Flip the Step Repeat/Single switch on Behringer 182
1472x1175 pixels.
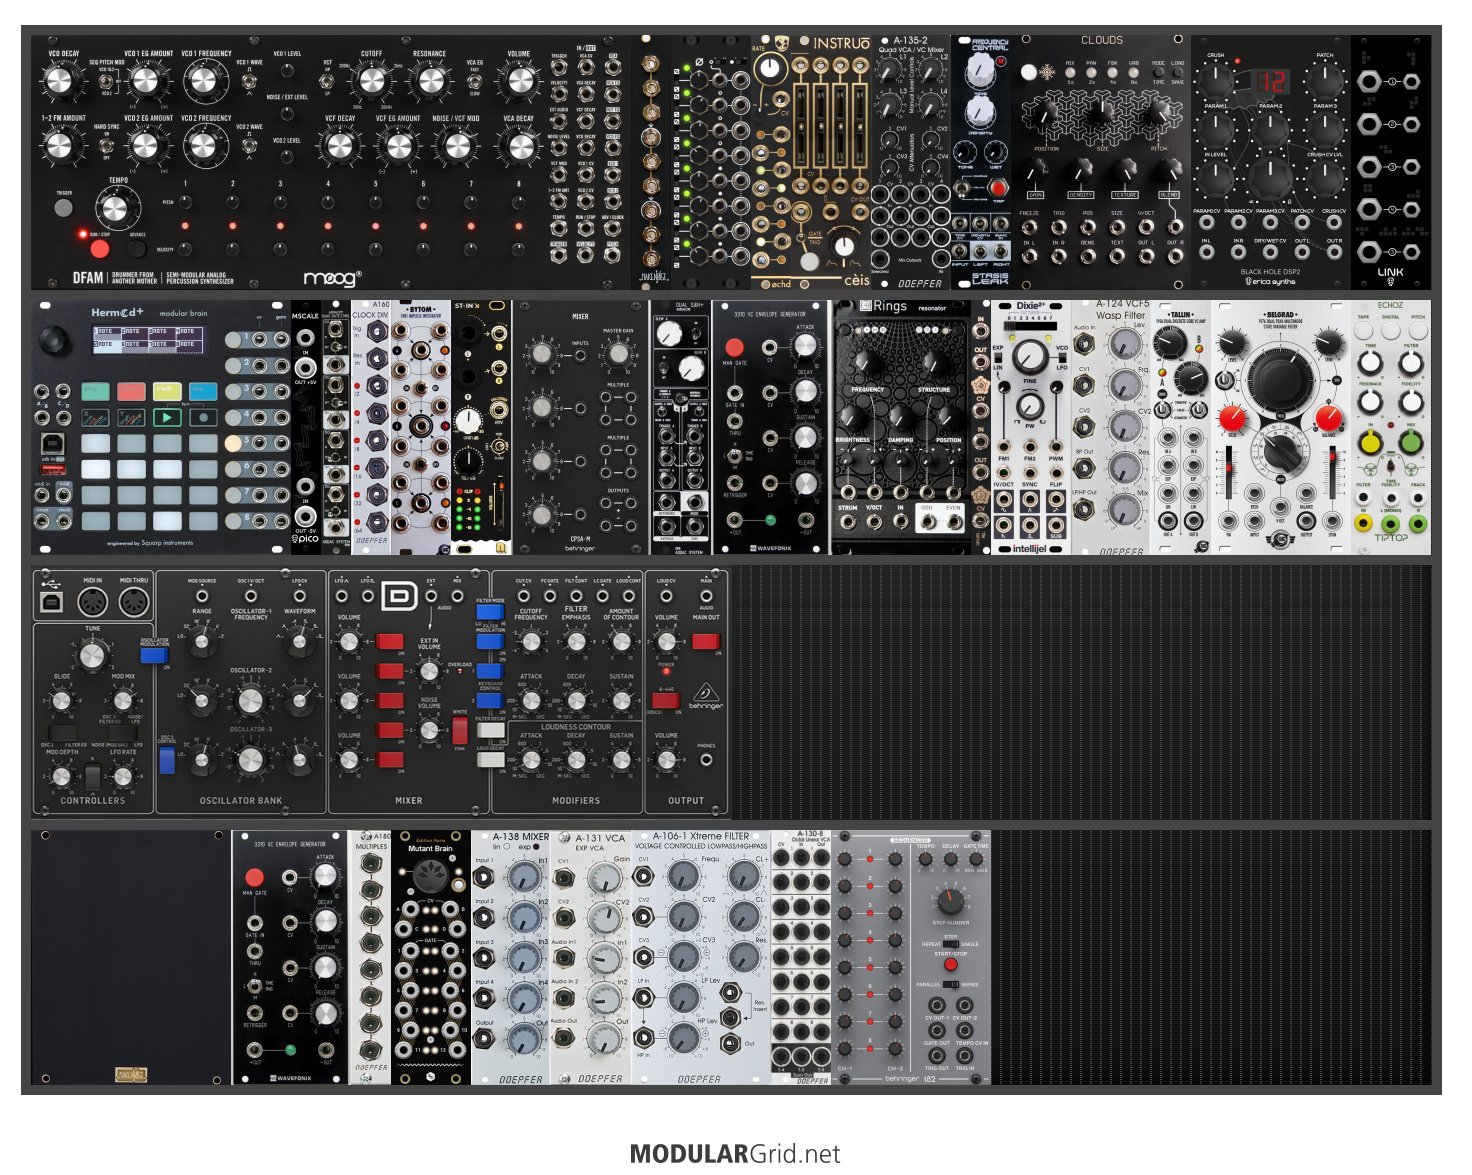tap(950, 943)
